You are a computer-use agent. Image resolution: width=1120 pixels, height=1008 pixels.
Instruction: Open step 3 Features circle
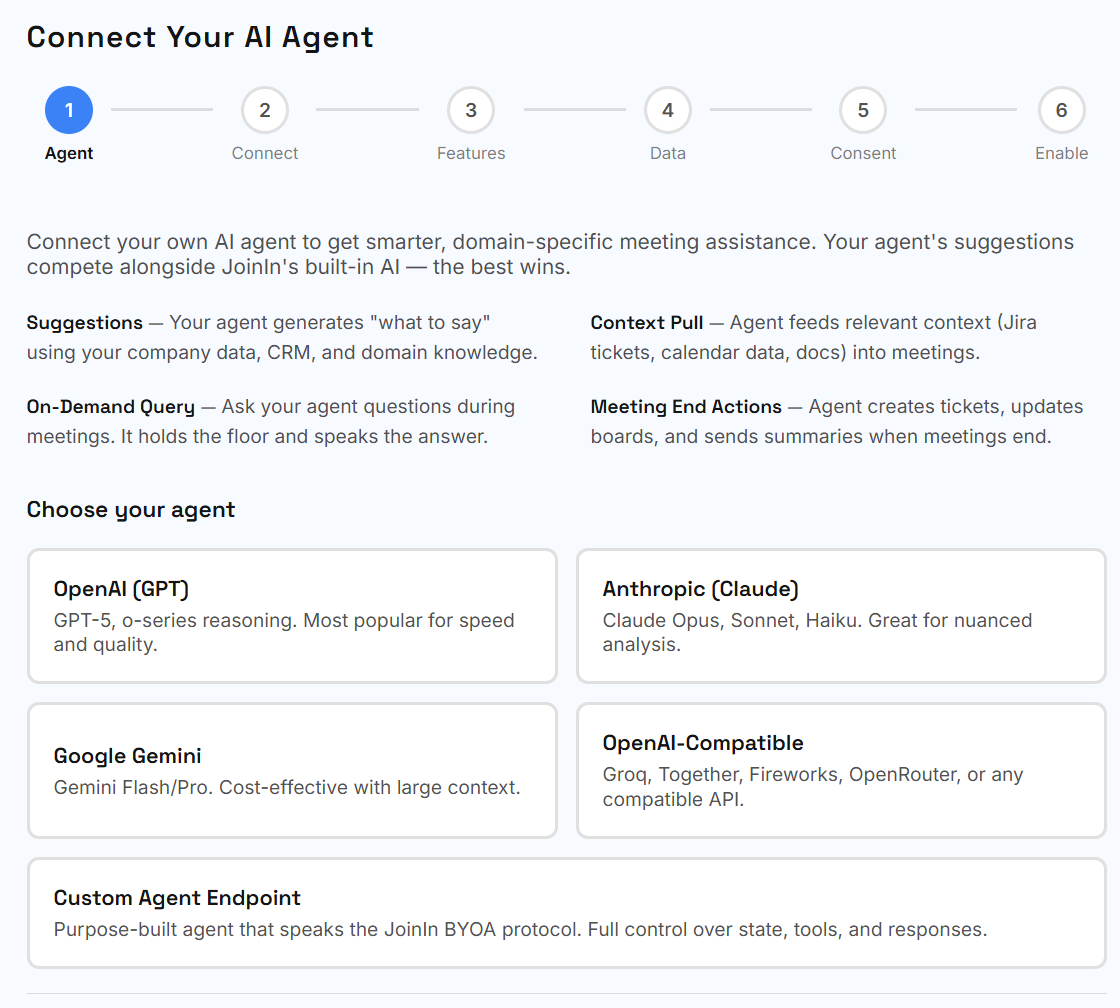pyautogui.click(x=471, y=110)
